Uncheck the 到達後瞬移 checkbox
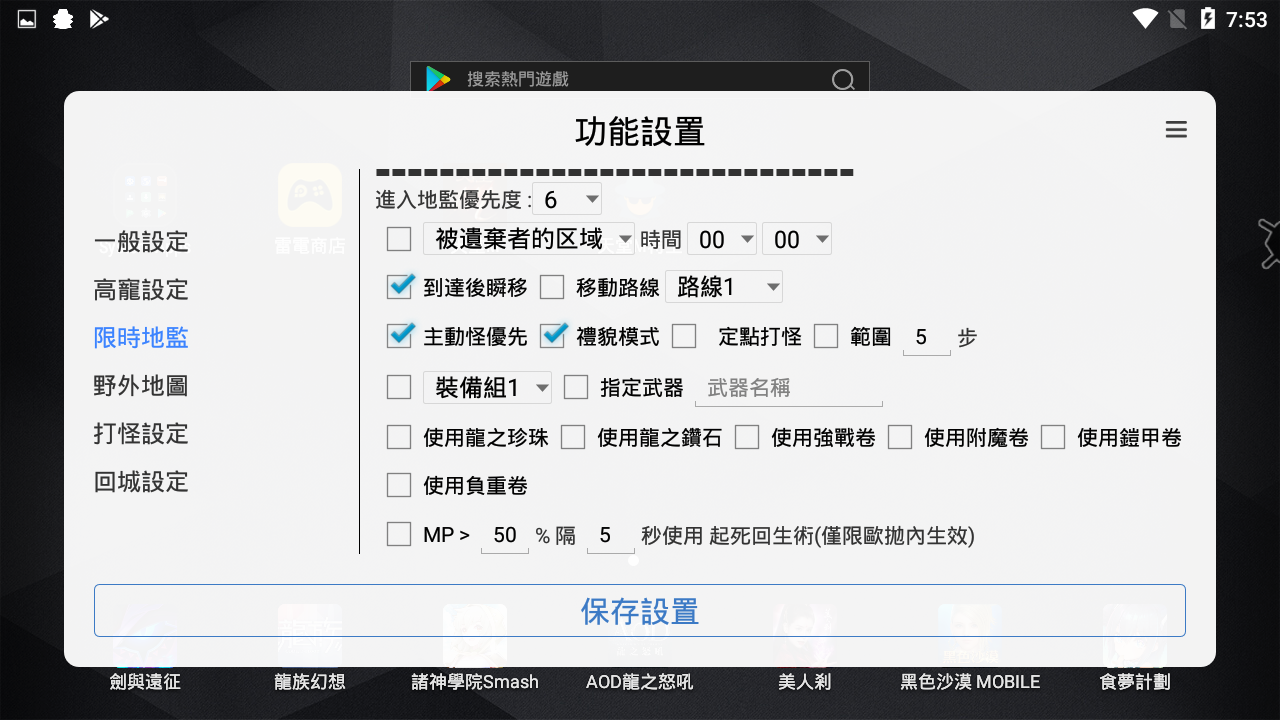 [399, 286]
